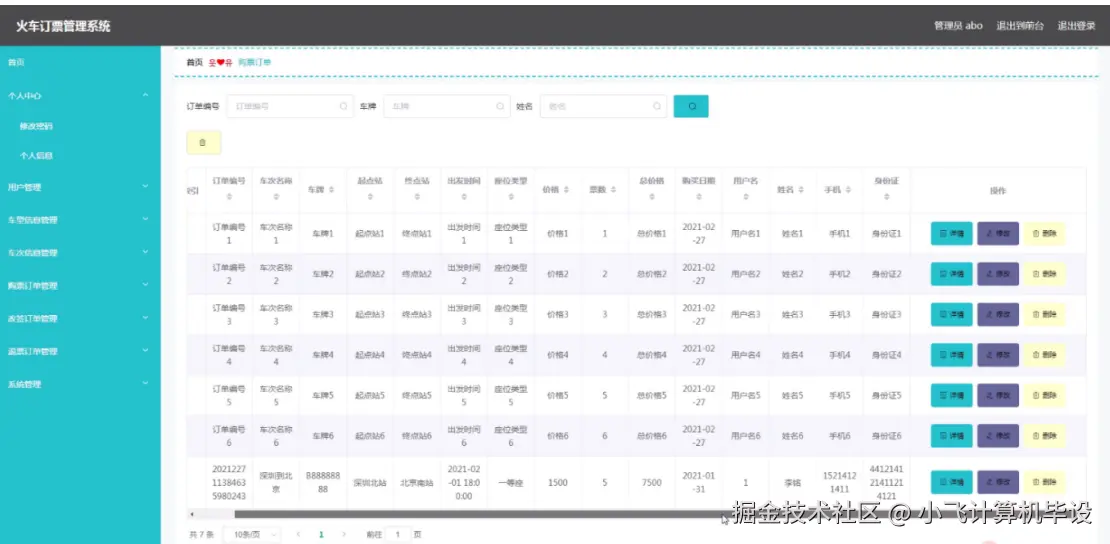Go to previous page in pagination

click(298, 534)
